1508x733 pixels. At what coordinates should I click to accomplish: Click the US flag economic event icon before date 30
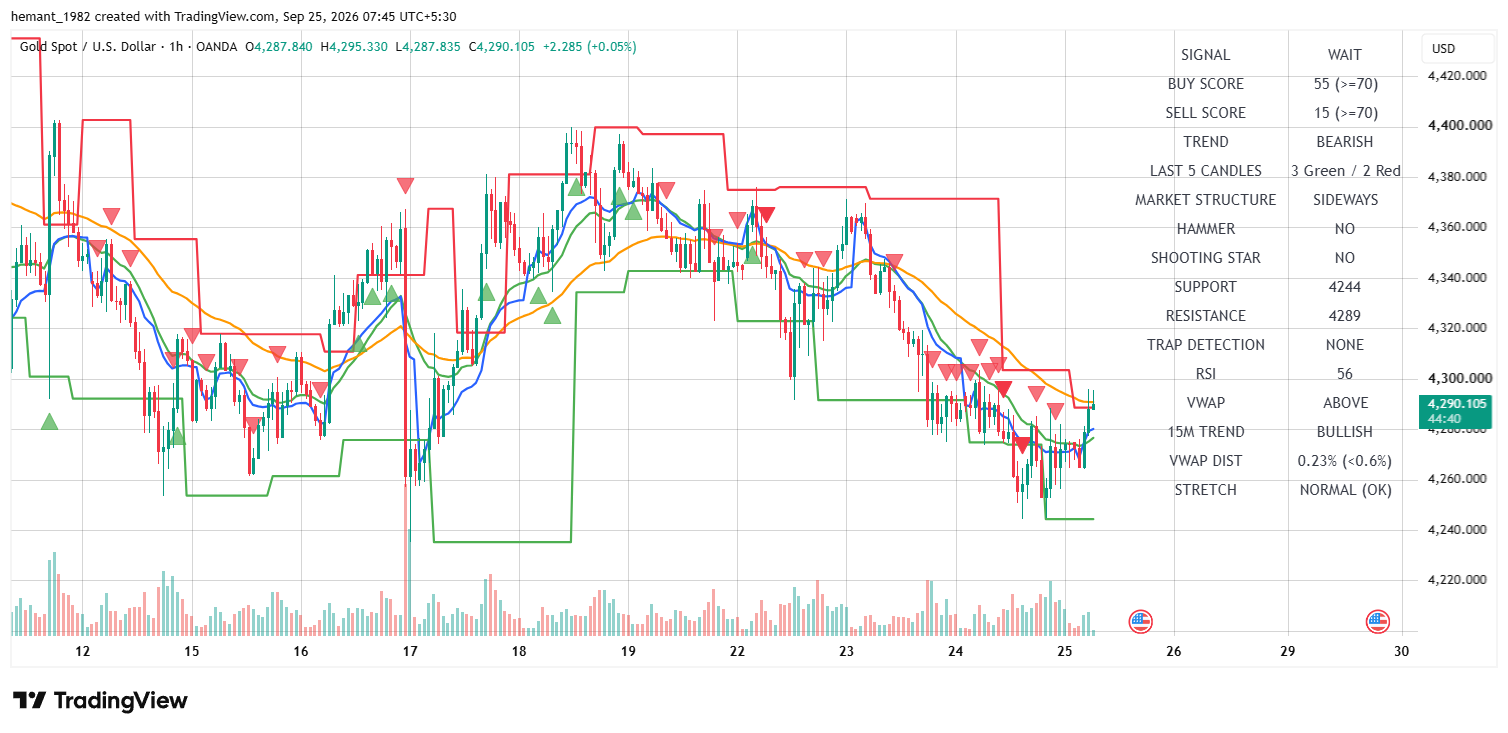[x=1378, y=621]
